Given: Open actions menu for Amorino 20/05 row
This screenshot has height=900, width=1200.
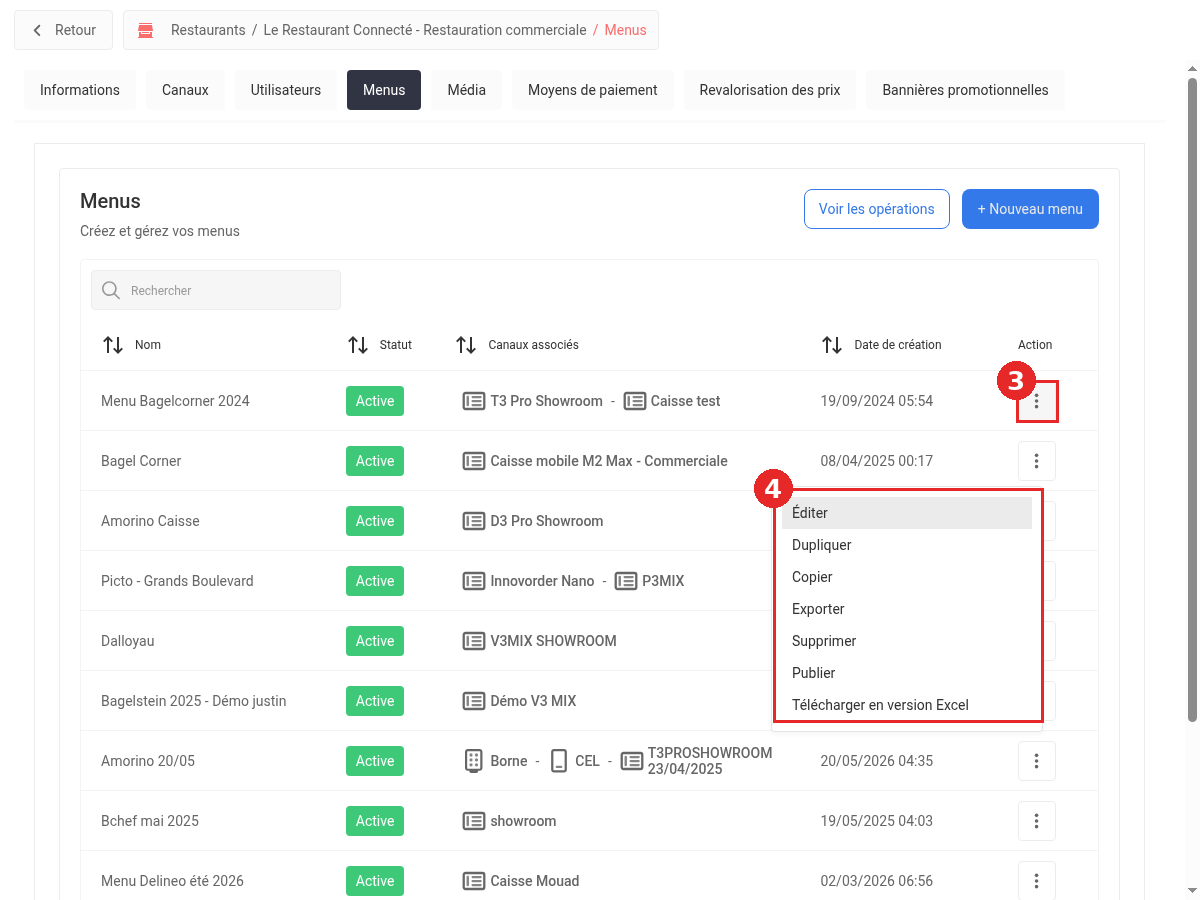Looking at the screenshot, I should click(1037, 761).
